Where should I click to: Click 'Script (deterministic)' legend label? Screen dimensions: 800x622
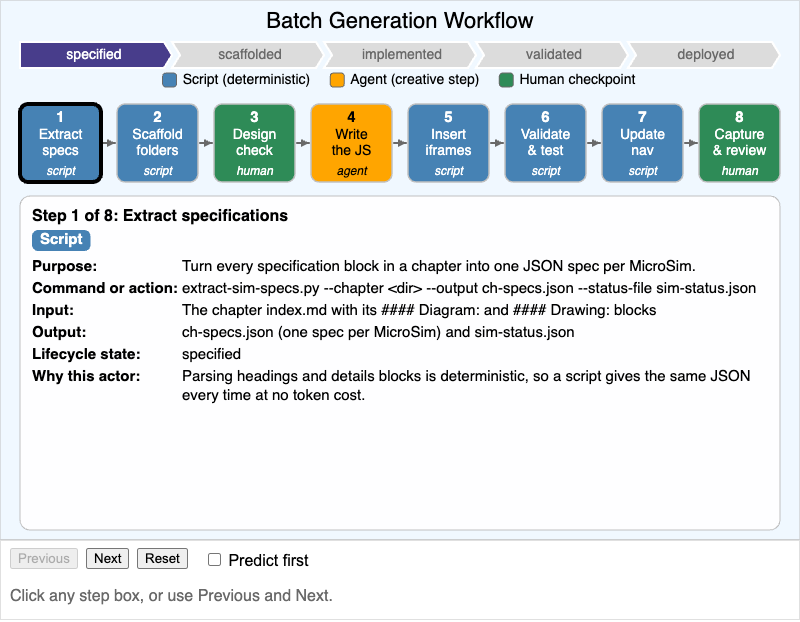pyautogui.click(x=246, y=80)
